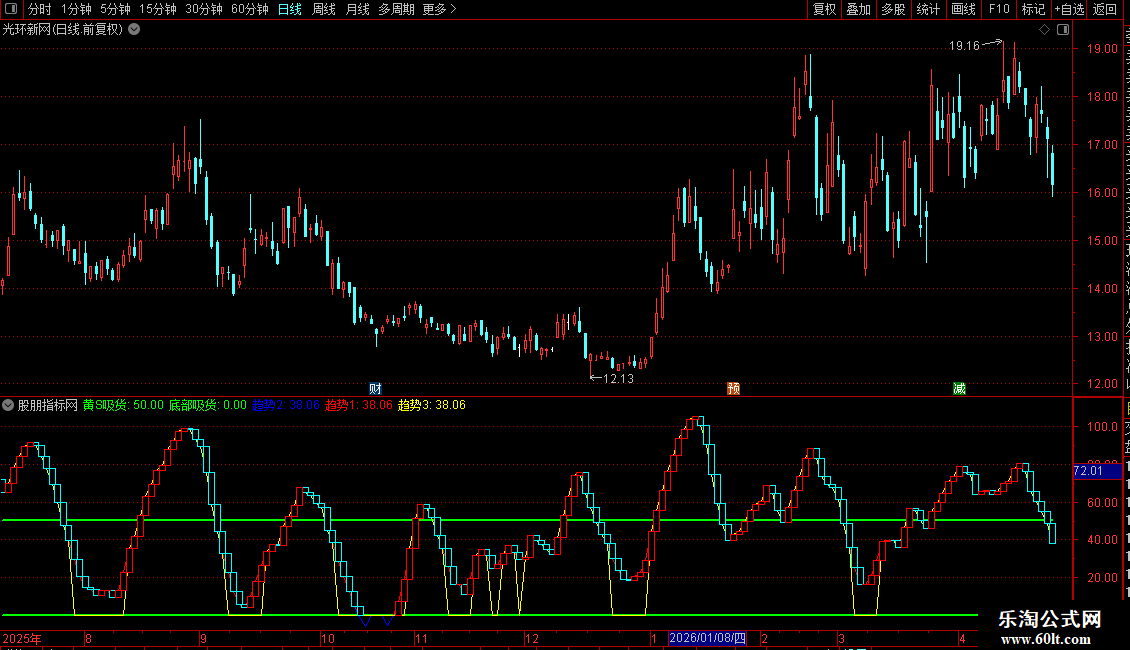The height and width of the screenshot is (650, 1130).
Task: Click the 底部吸货: 0.00 label
Action: point(208,405)
